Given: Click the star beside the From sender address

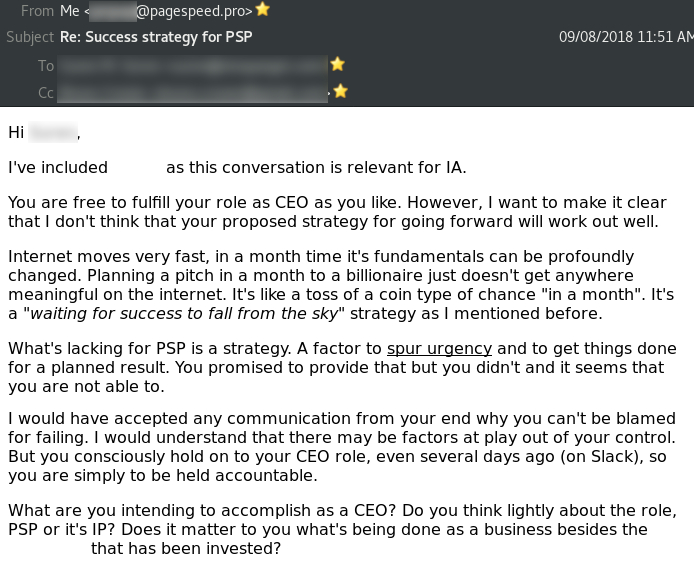Looking at the screenshot, I should coord(262,9).
